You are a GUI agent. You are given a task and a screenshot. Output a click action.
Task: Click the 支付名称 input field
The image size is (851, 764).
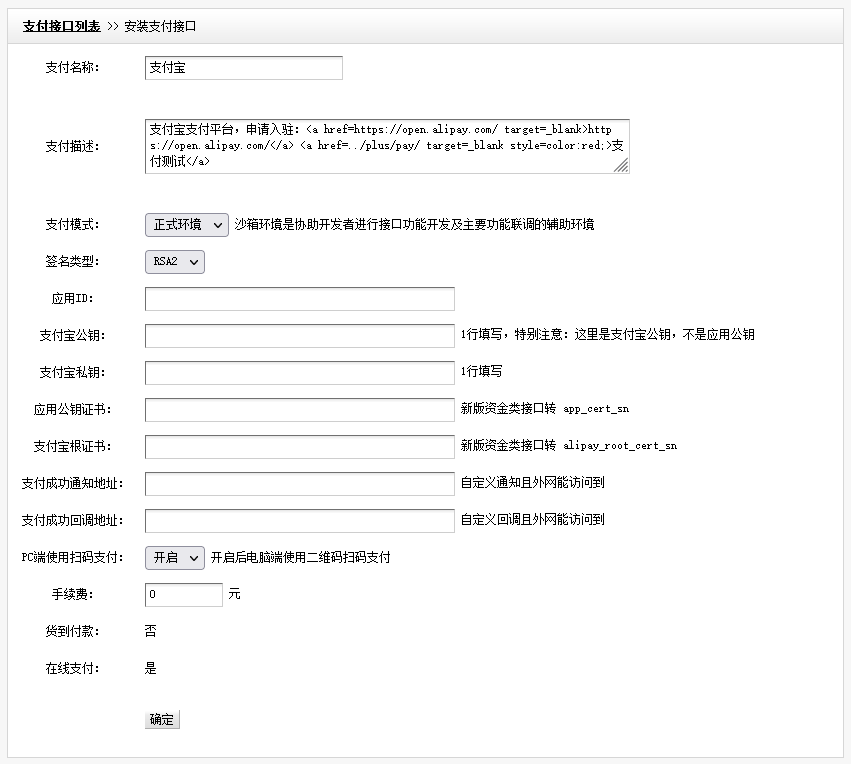point(243,68)
